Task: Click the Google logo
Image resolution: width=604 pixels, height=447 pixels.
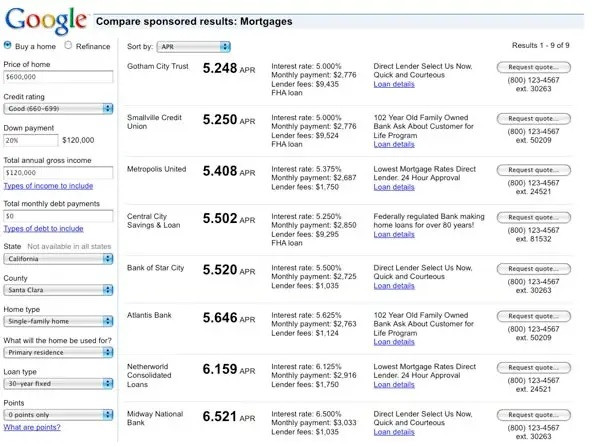Action: [x=43, y=19]
